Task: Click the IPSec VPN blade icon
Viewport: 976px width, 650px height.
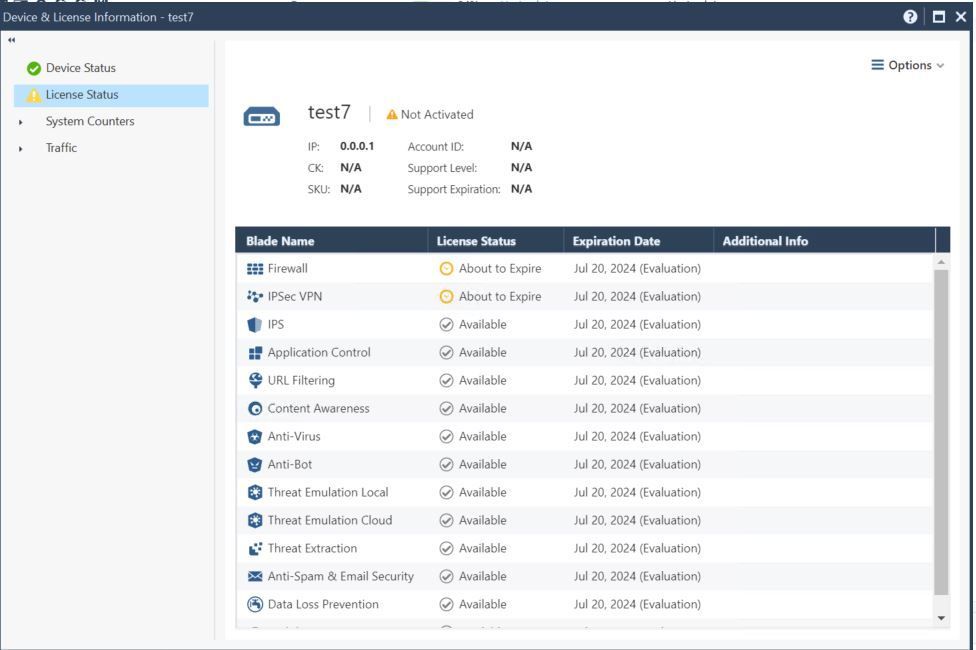Action: [255, 297]
